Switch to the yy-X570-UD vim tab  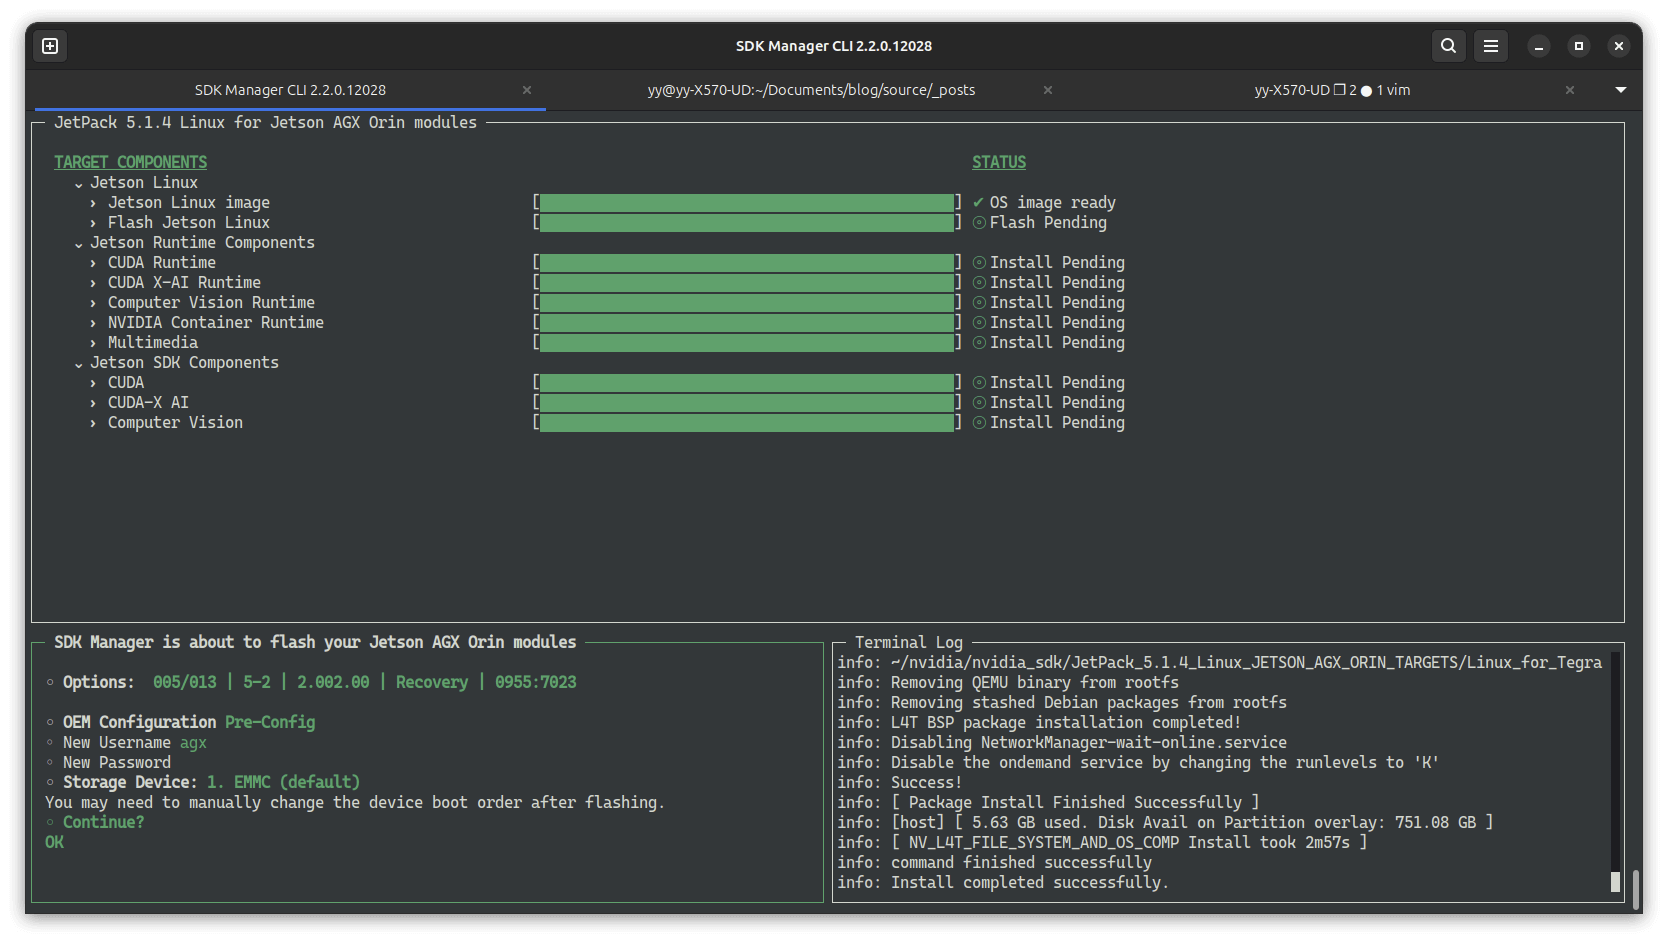1332,90
